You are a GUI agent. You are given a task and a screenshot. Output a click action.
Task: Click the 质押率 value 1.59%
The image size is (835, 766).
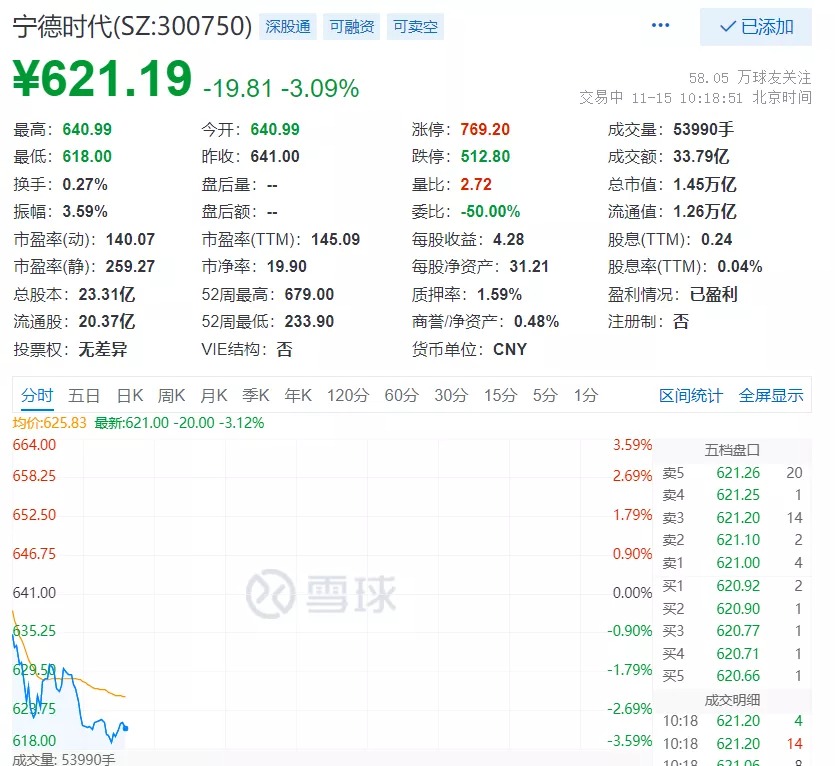point(500,294)
